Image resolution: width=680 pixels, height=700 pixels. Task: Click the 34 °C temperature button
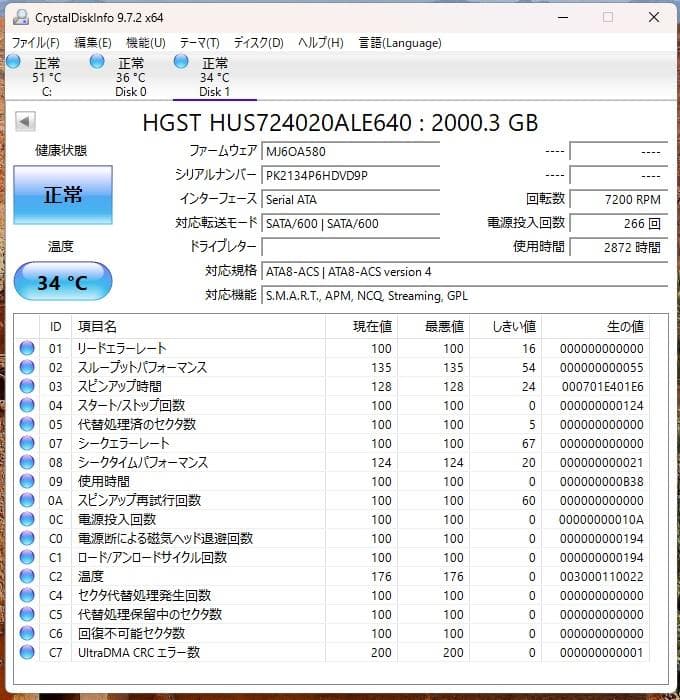pyautogui.click(x=63, y=282)
